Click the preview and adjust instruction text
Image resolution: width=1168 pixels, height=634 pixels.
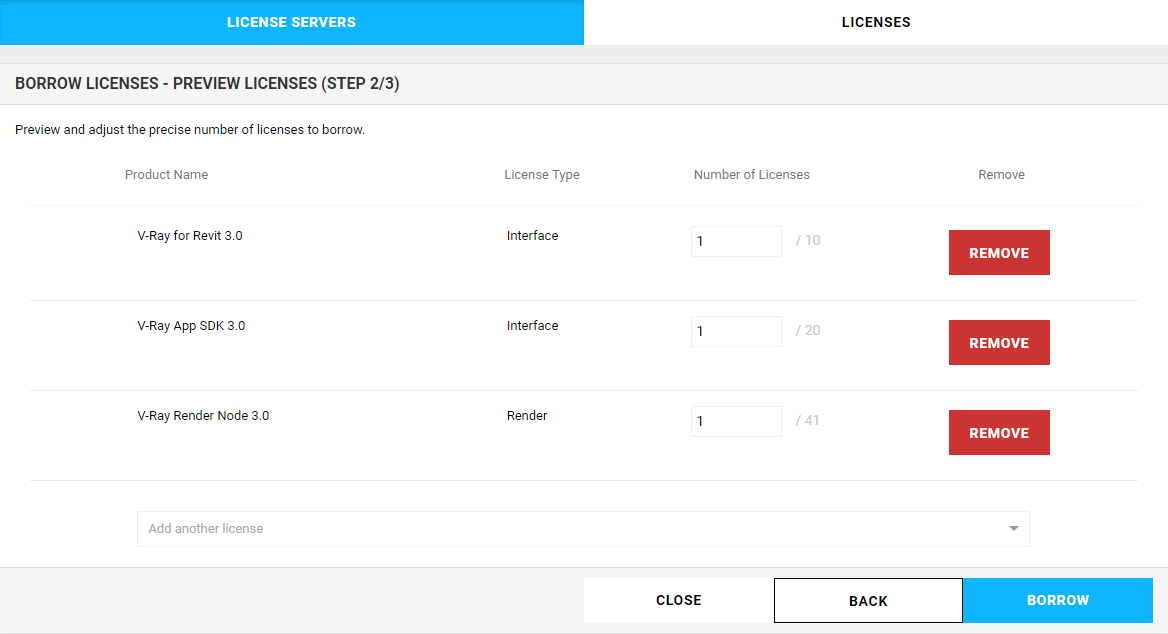pyautogui.click(x=190, y=130)
